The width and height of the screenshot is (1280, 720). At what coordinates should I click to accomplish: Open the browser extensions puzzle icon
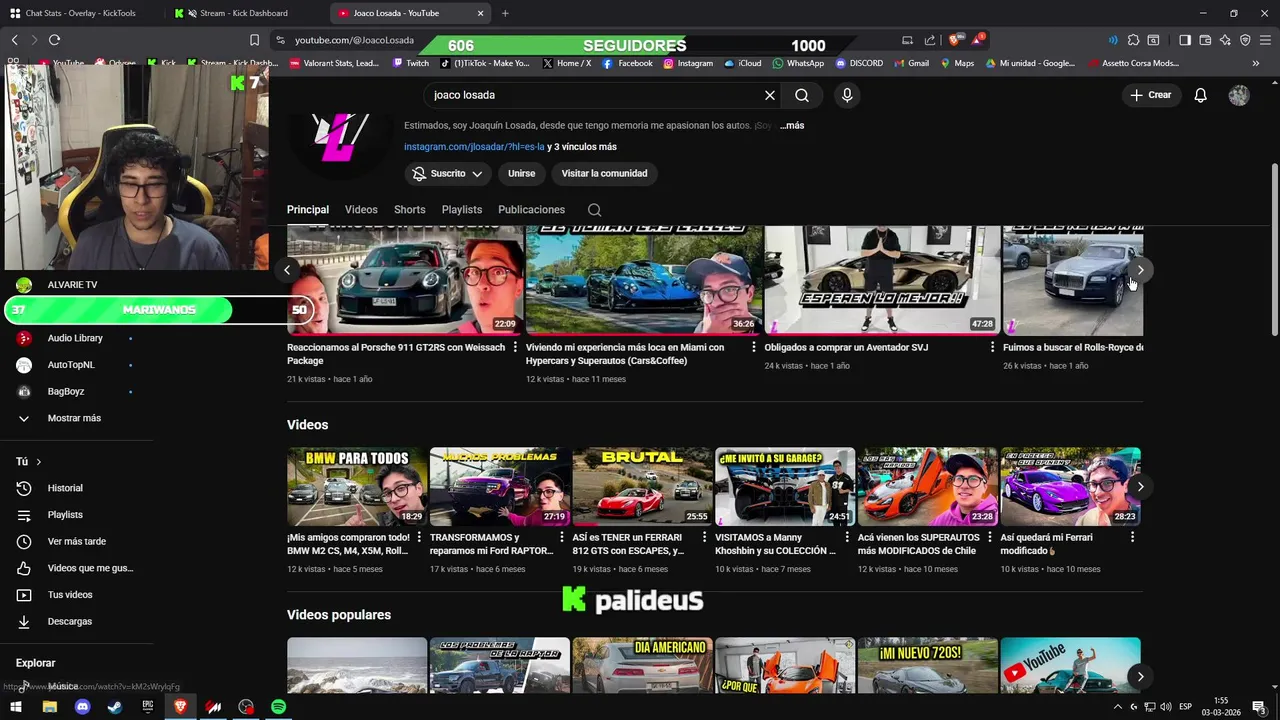1133,40
